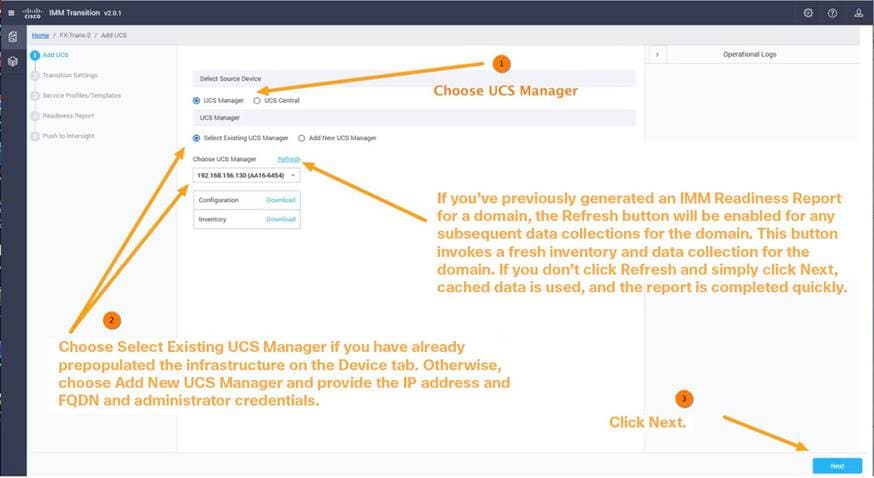Open the hamburger navigation menu
This screenshot has width=874, height=478.
pos(11,13)
